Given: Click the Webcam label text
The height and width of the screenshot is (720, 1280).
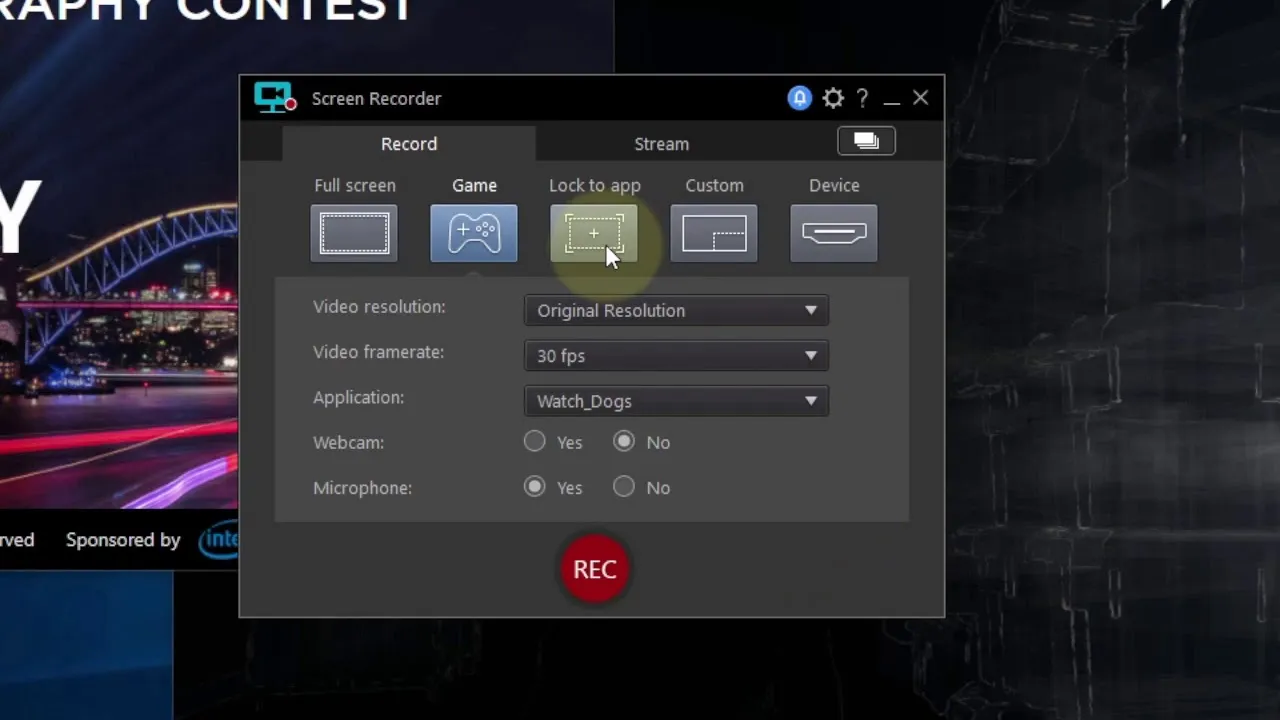Looking at the screenshot, I should click(348, 442).
